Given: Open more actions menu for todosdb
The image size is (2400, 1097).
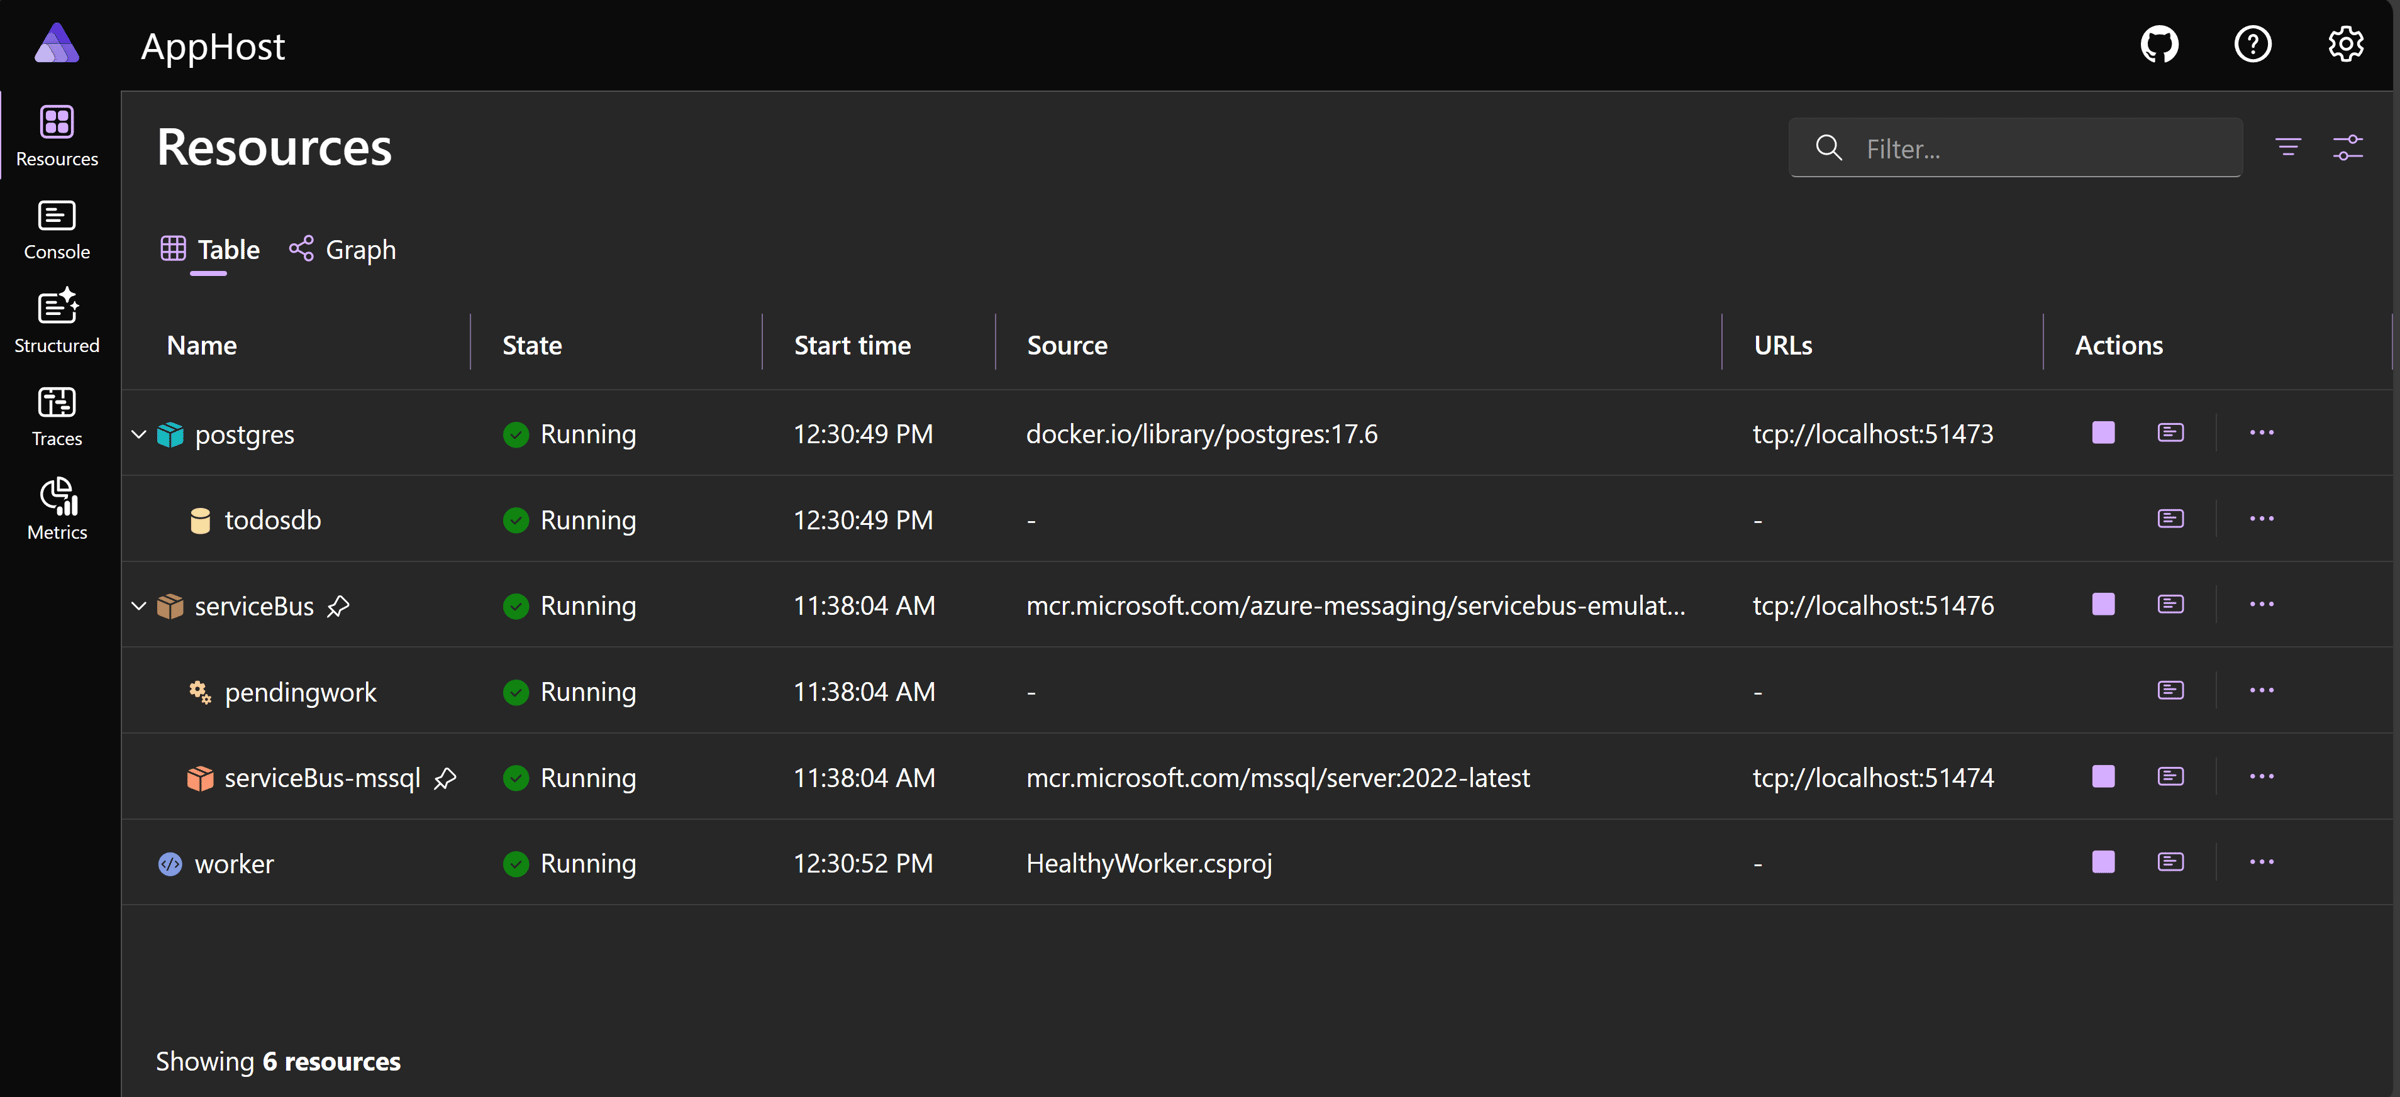Looking at the screenshot, I should (2261, 519).
